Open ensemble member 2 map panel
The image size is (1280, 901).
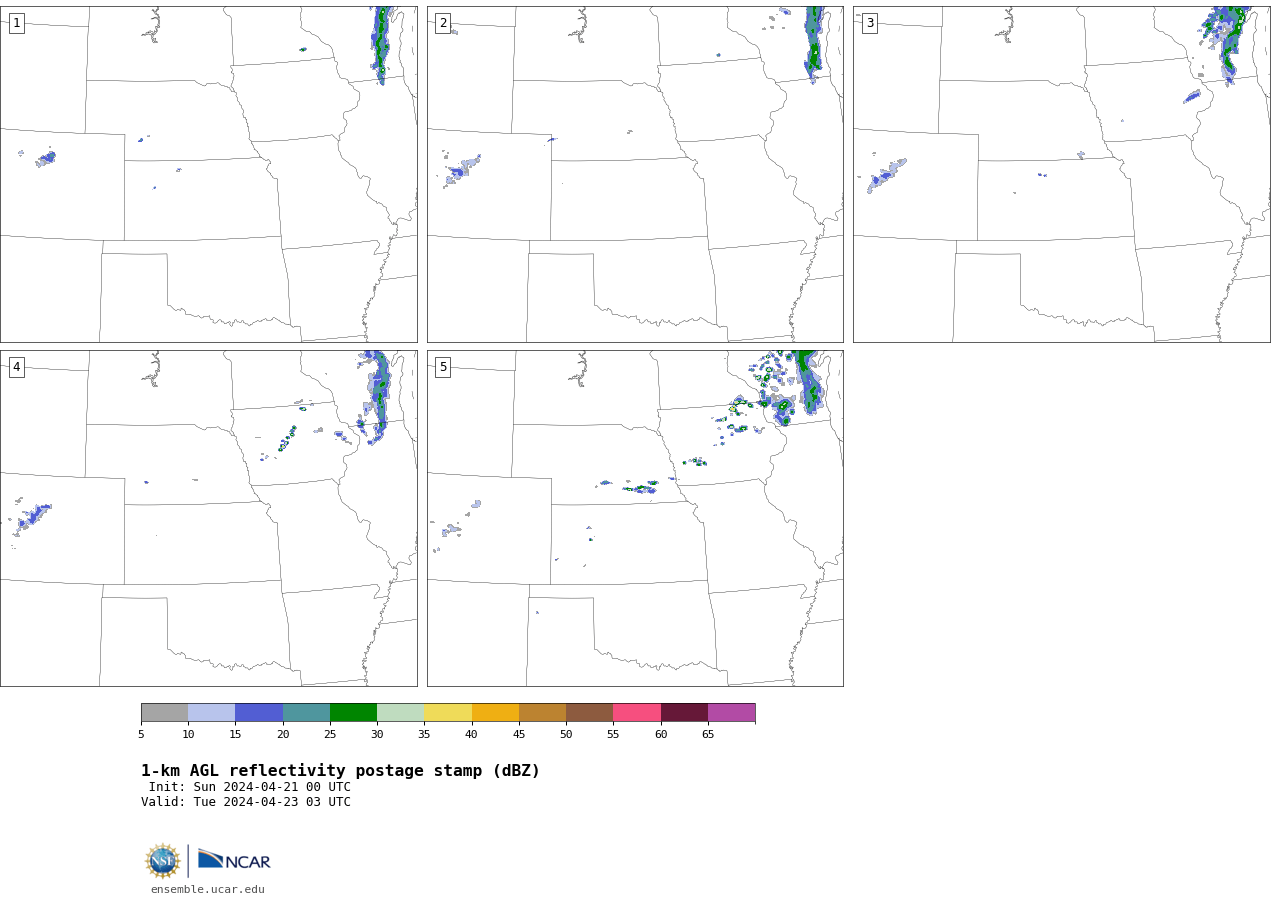click(635, 174)
